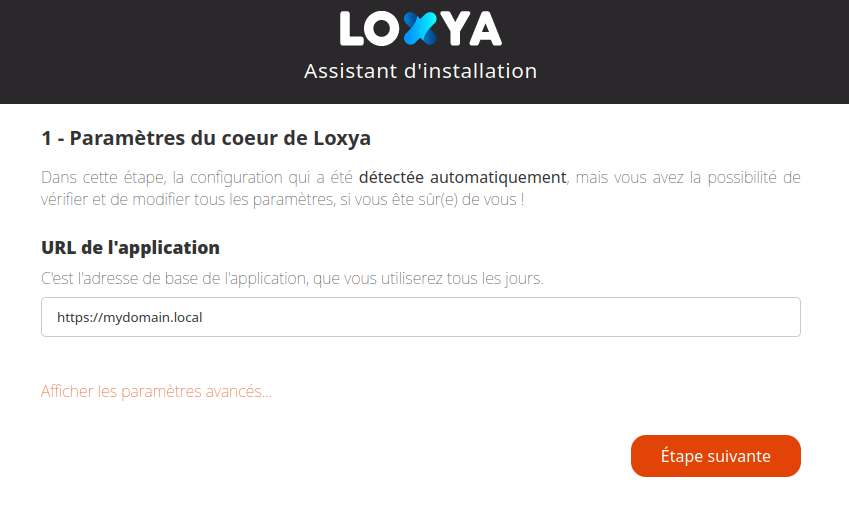This screenshot has width=849, height=519.
Task: Click the white "LO" letters of logo
Action: tap(372, 29)
